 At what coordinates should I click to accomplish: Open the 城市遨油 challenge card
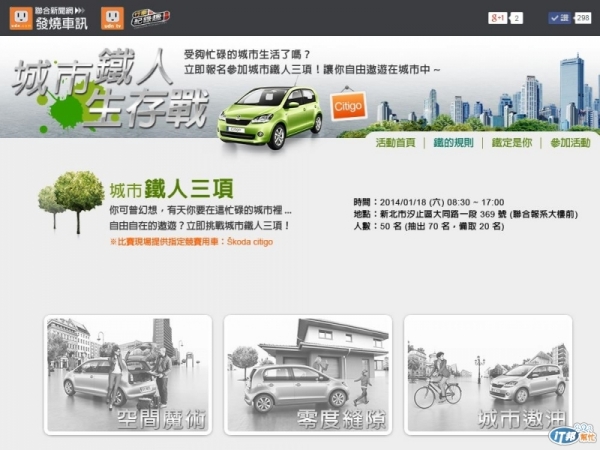488,375
